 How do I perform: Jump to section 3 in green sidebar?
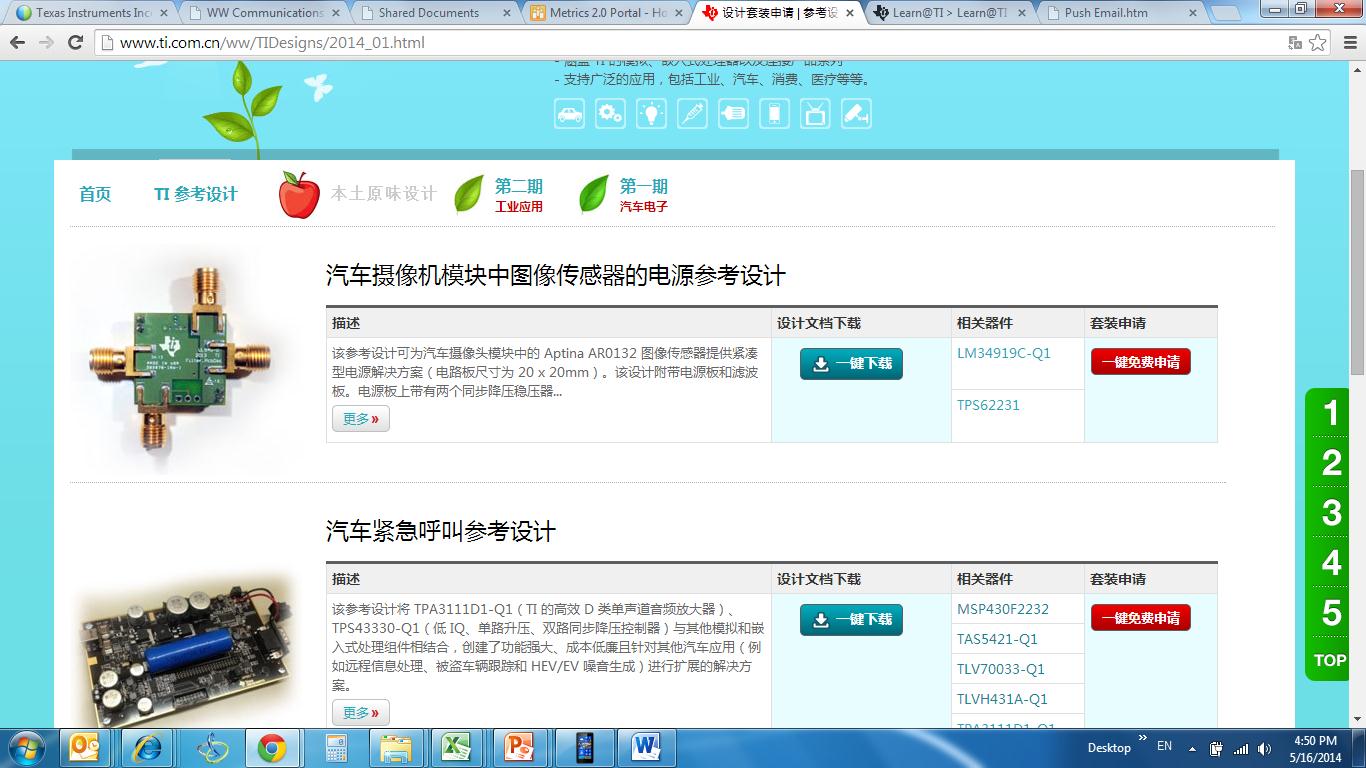(1331, 513)
